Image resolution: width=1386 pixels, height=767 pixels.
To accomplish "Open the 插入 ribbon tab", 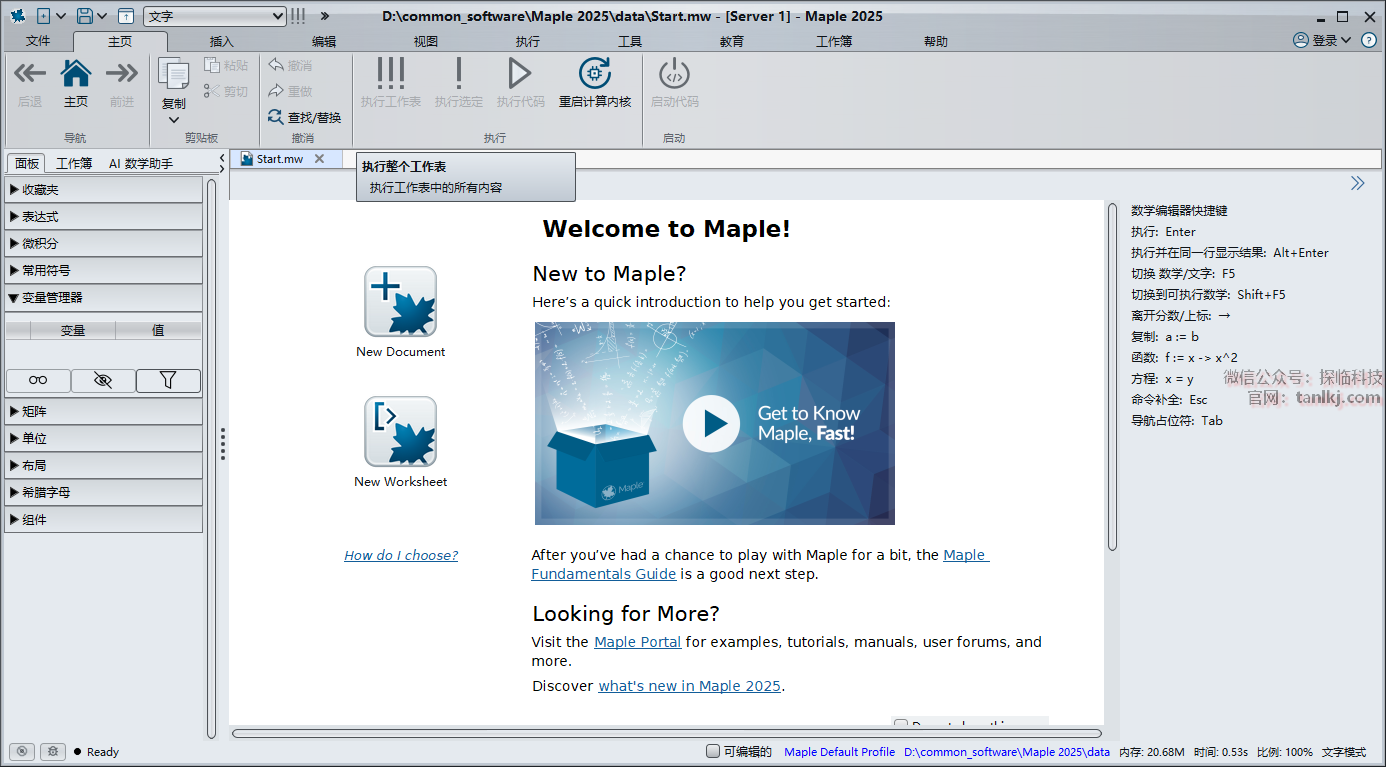I will pyautogui.click(x=222, y=41).
